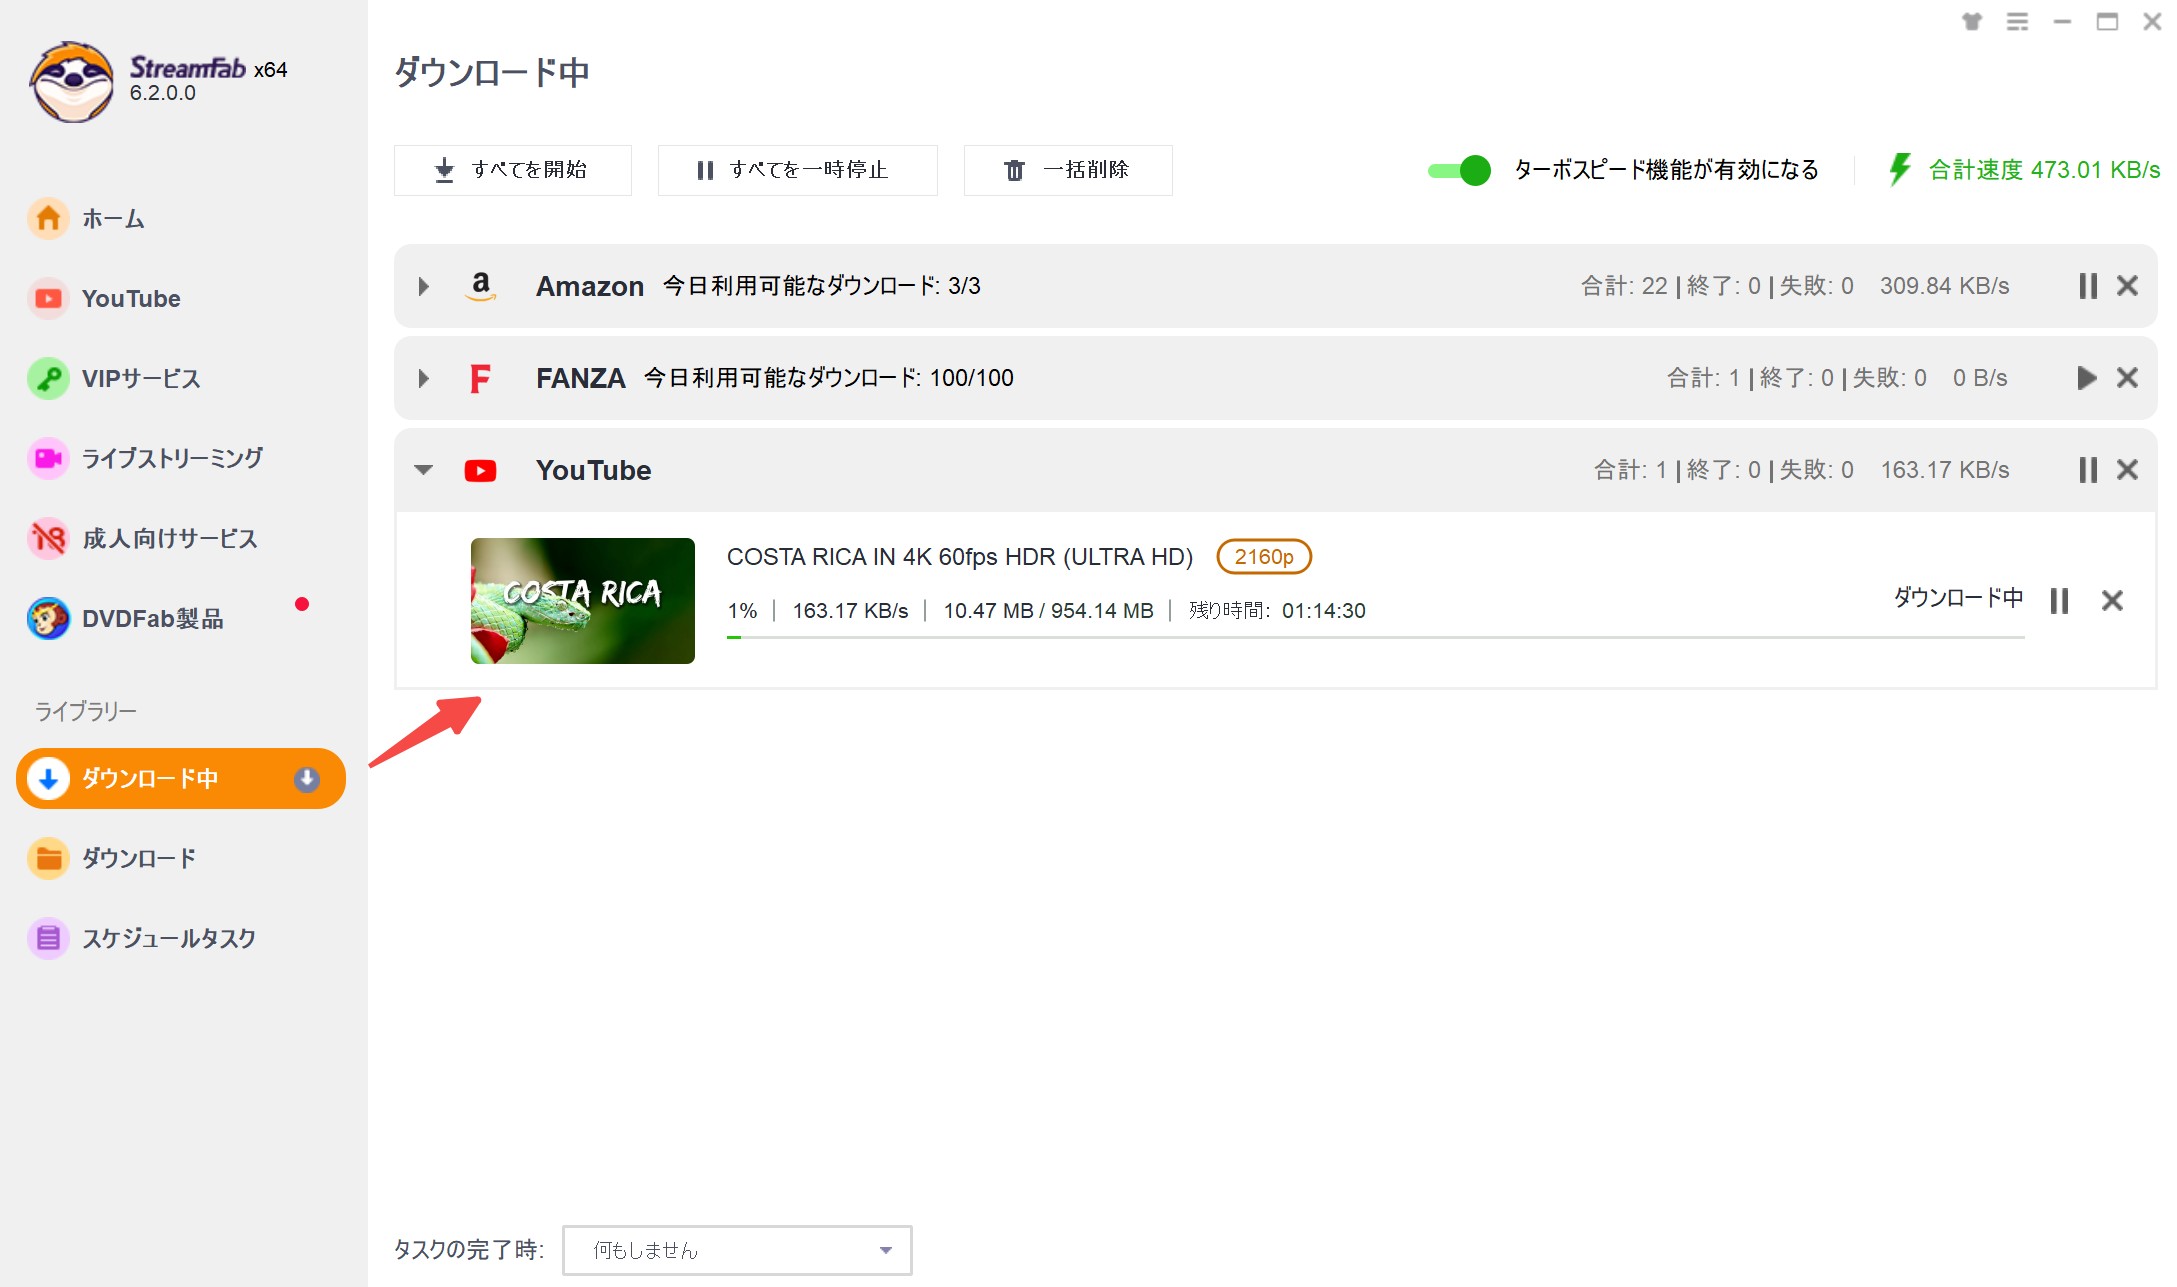Click the YouTube group logo icon
Image resolution: width=2177 pixels, height=1287 pixels.
point(480,470)
